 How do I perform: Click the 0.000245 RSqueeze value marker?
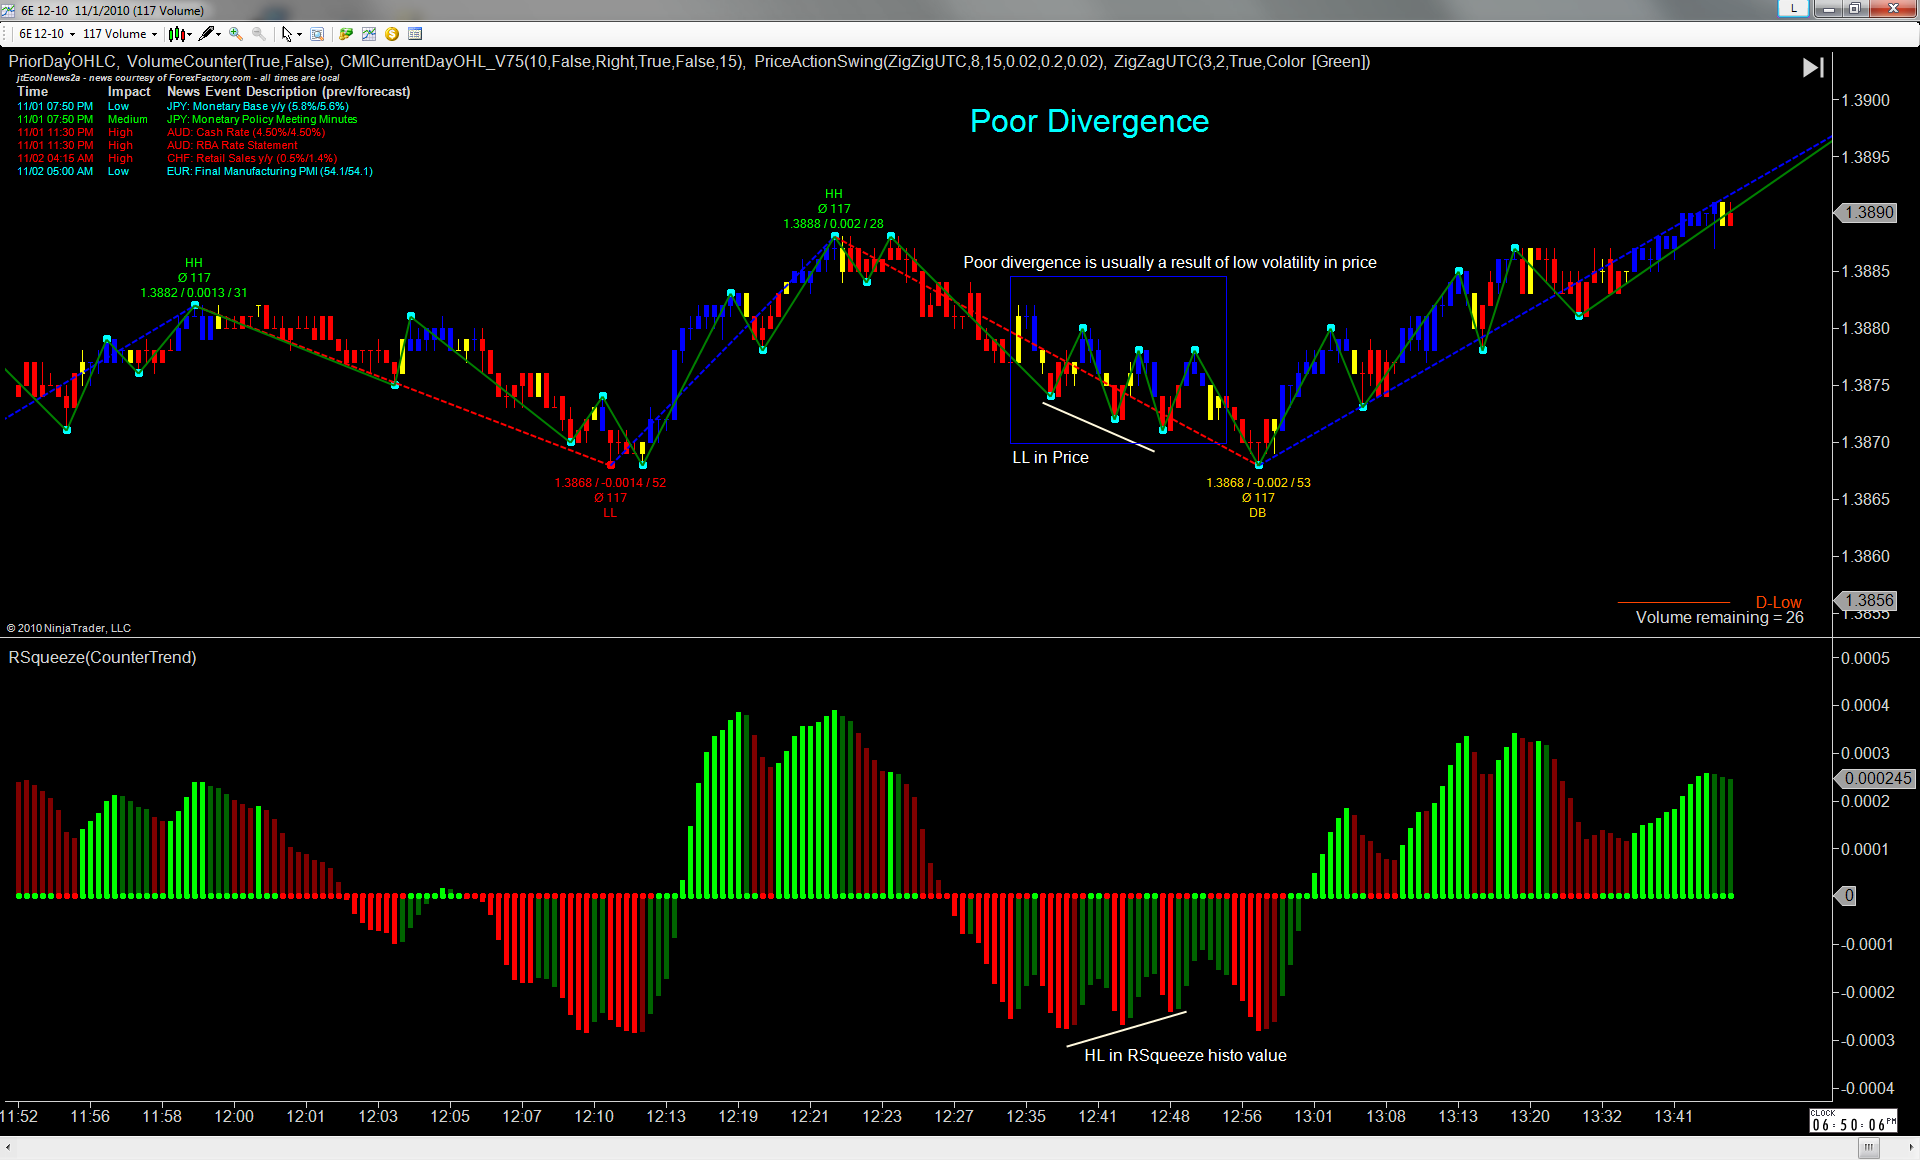tap(1875, 778)
